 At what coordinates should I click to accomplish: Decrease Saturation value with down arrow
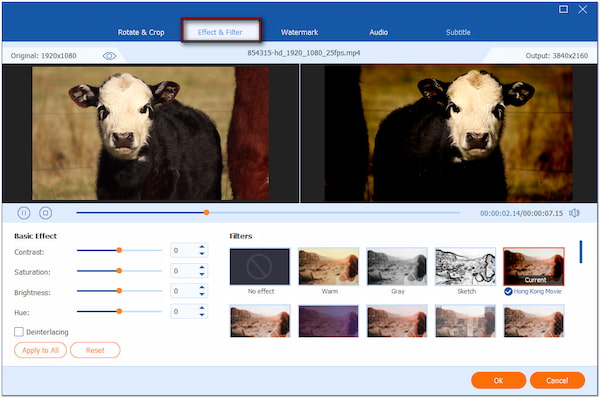coord(202,274)
